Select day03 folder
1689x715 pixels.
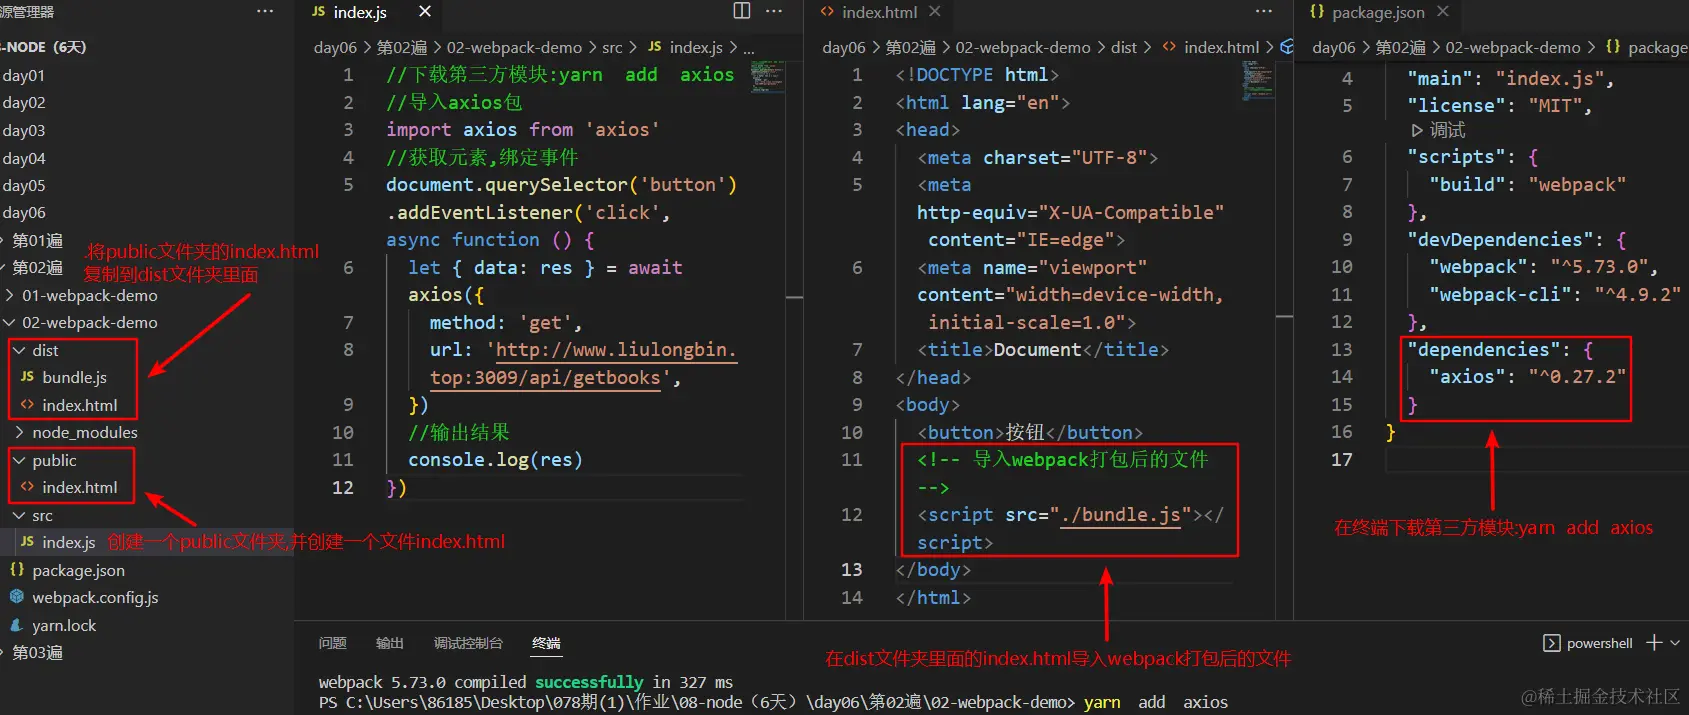click(x=24, y=130)
